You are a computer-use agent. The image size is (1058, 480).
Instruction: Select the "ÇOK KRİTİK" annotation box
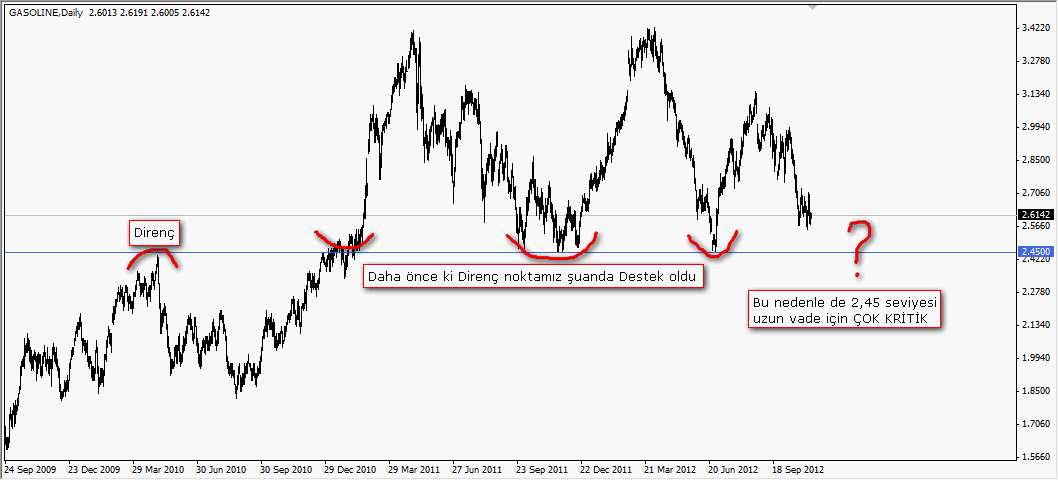pos(845,310)
